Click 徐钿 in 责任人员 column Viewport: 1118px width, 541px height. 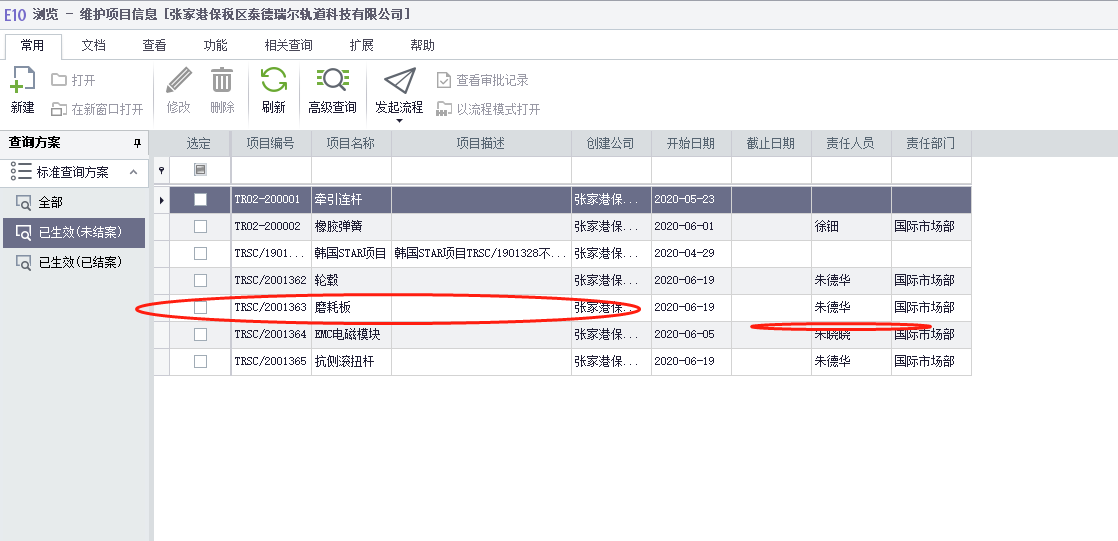(x=827, y=227)
